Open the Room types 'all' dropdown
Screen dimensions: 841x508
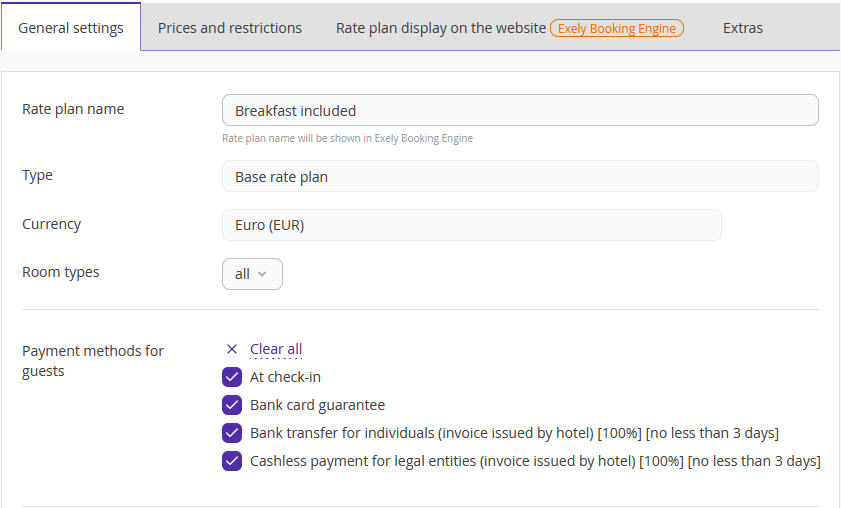(x=252, y=274)
